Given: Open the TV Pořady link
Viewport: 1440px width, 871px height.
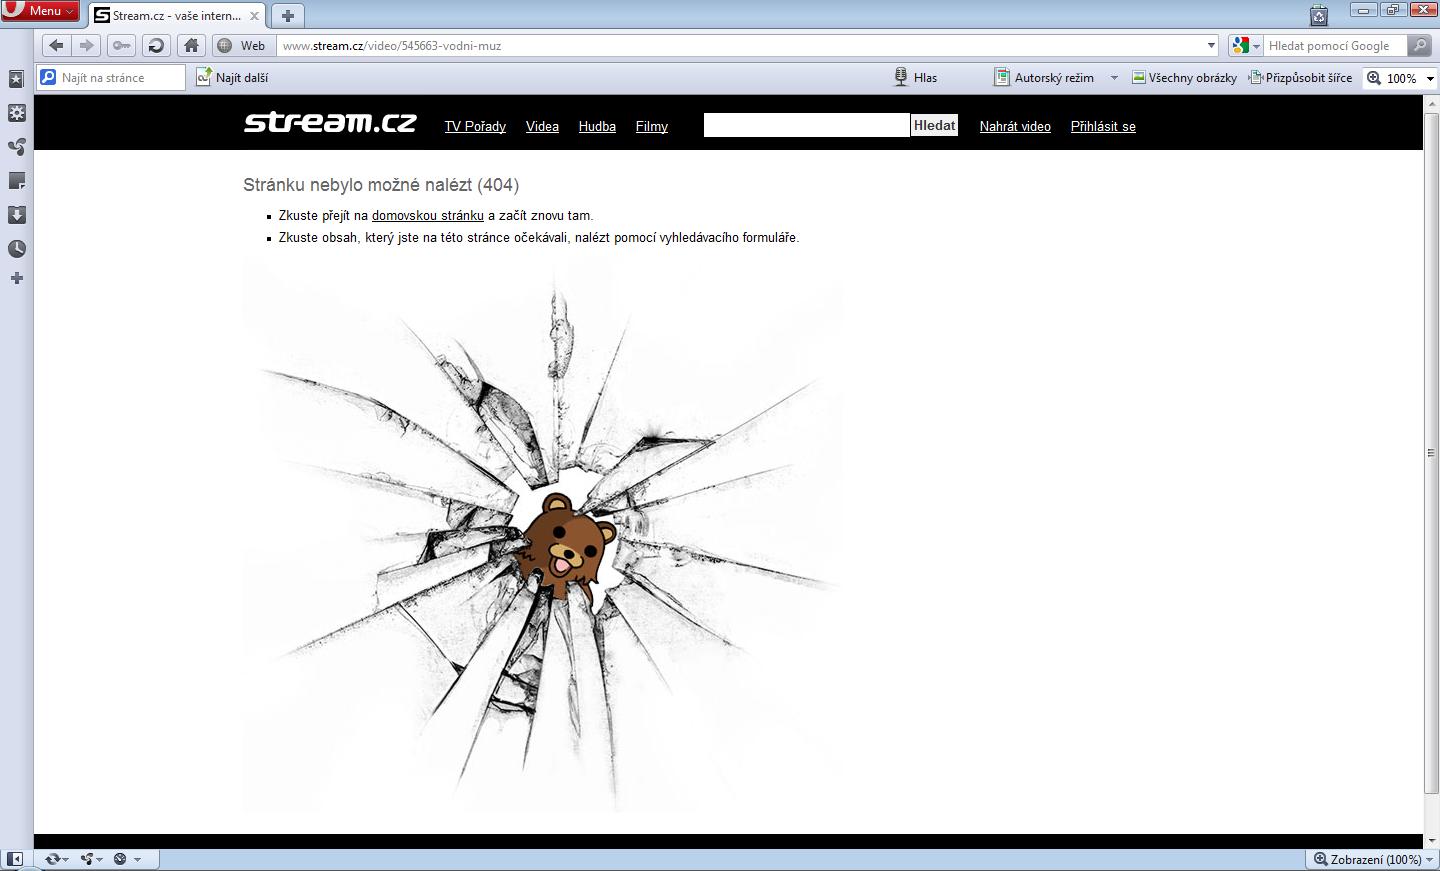Looking at the screenshot, I should (475, 126).
